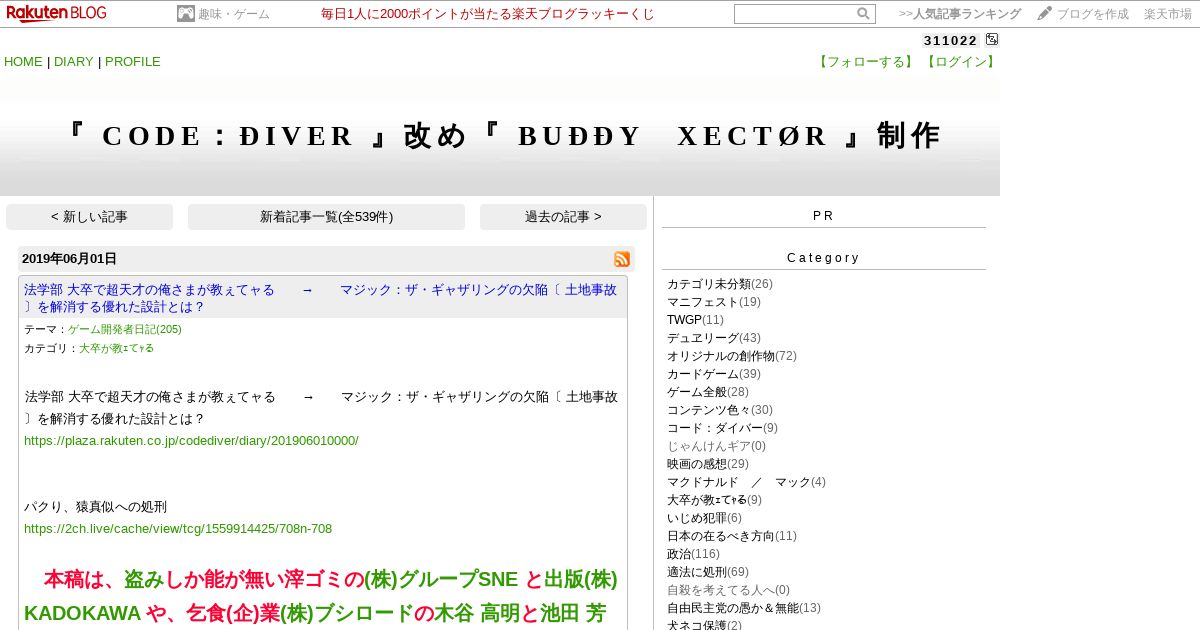1200x630 pixels.
Task: Select category 自由民主党の愚かさ＆無能
Action: point(733,608)
